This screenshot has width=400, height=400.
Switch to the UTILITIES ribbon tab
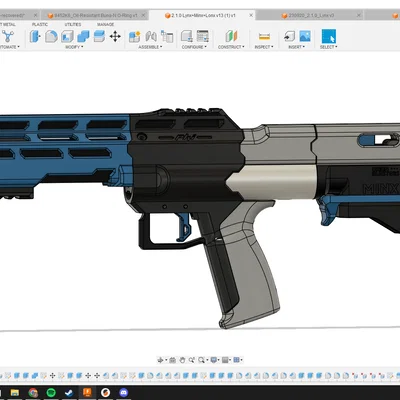pyautogui.click(x=73, y=24)
